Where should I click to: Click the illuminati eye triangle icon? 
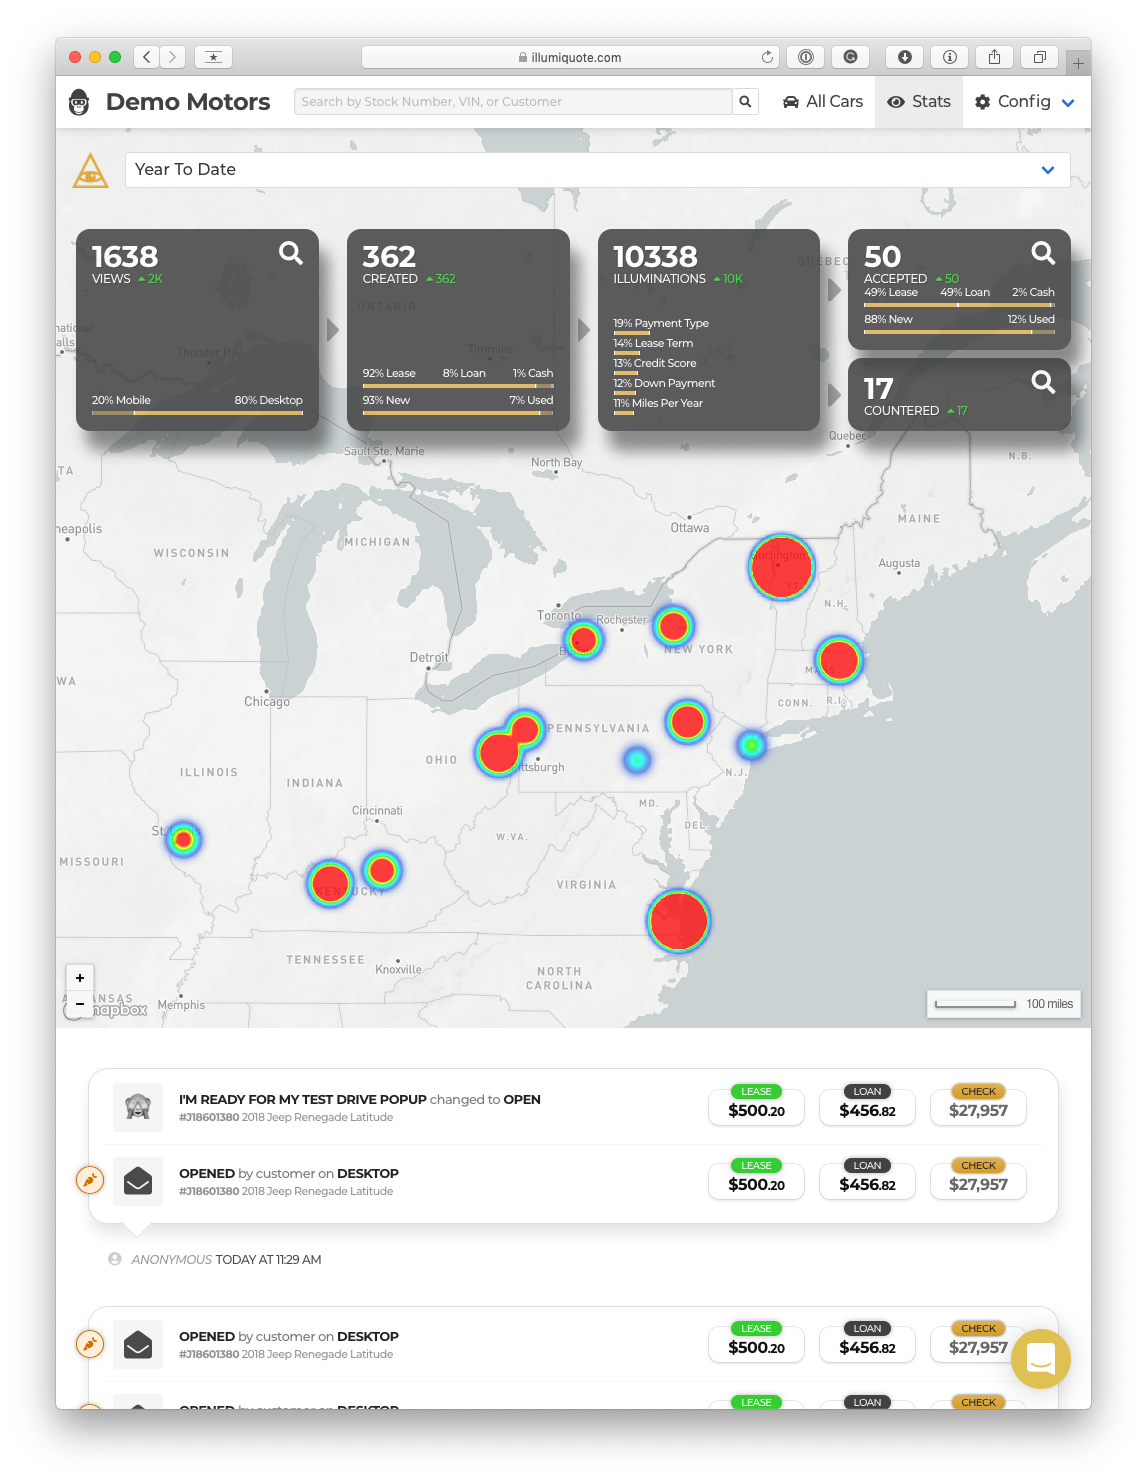point(91,171)
